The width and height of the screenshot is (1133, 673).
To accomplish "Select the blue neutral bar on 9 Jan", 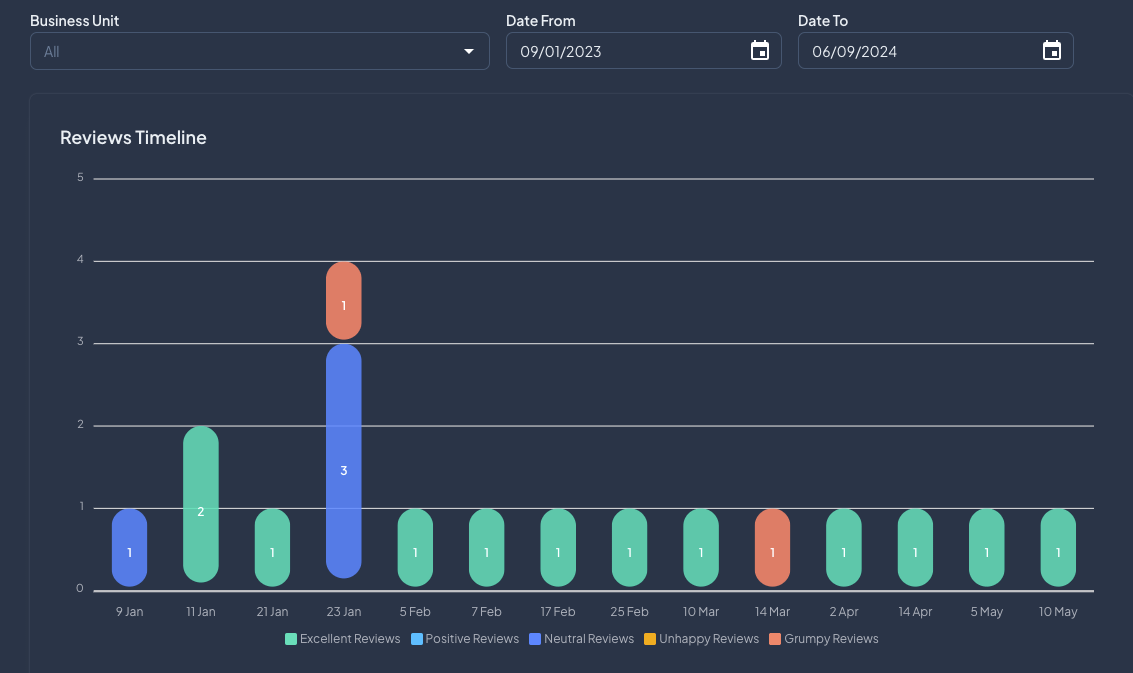I will [x=129, y=547].
